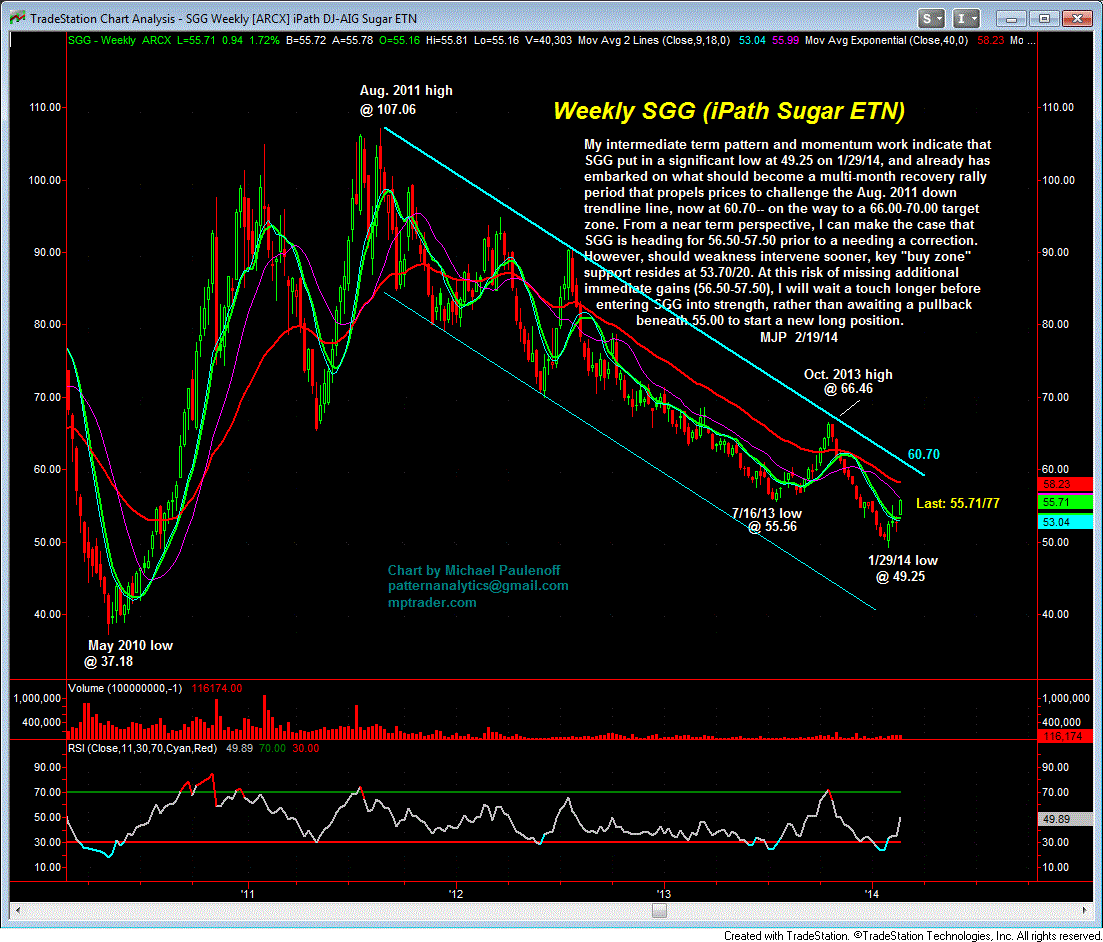Image resolution: width=1103 pixels, height=942 pixels.
Task: Click the '14 year label on time axis
Action: pos(872,894)
